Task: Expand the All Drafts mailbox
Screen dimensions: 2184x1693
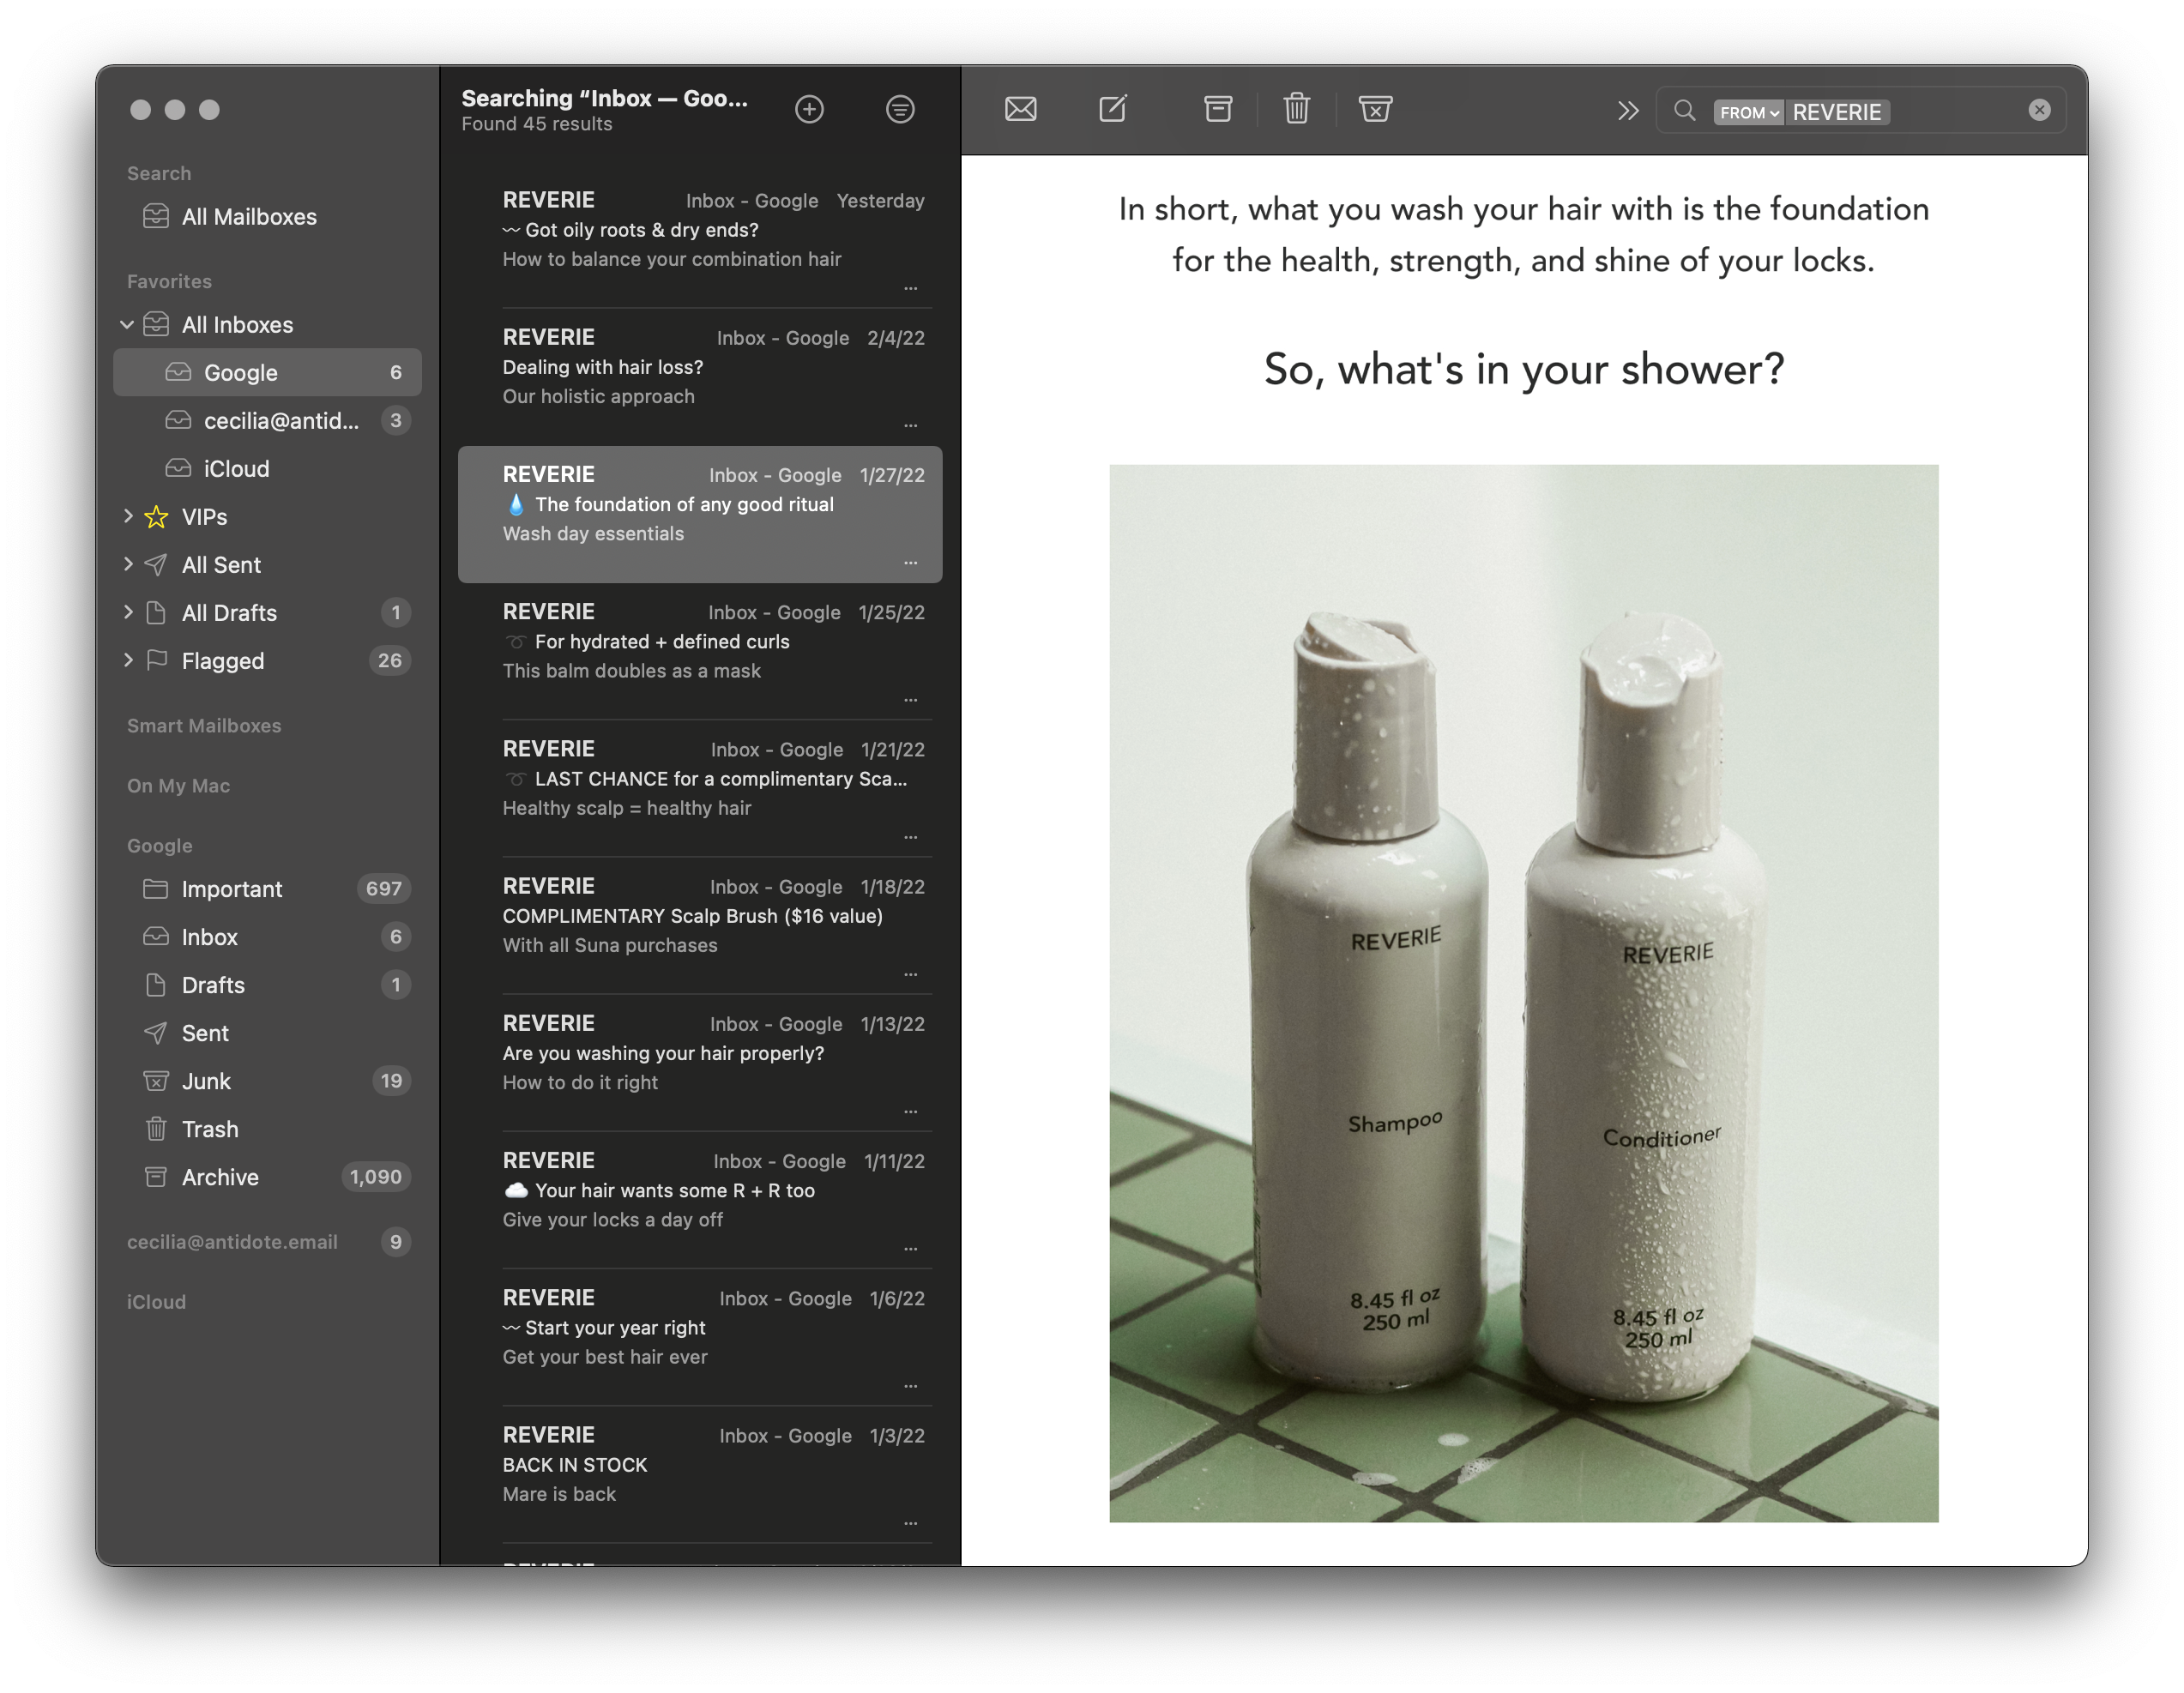Action: [x=128, y=612]
